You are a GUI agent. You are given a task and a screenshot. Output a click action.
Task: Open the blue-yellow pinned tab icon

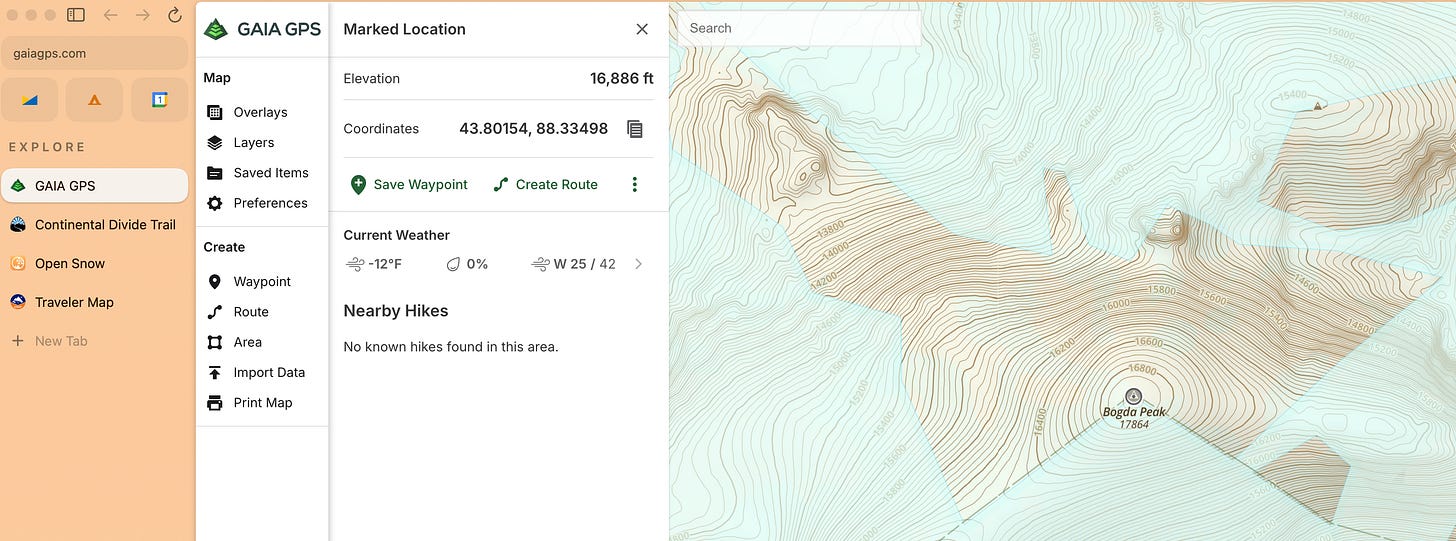[30, 99]
